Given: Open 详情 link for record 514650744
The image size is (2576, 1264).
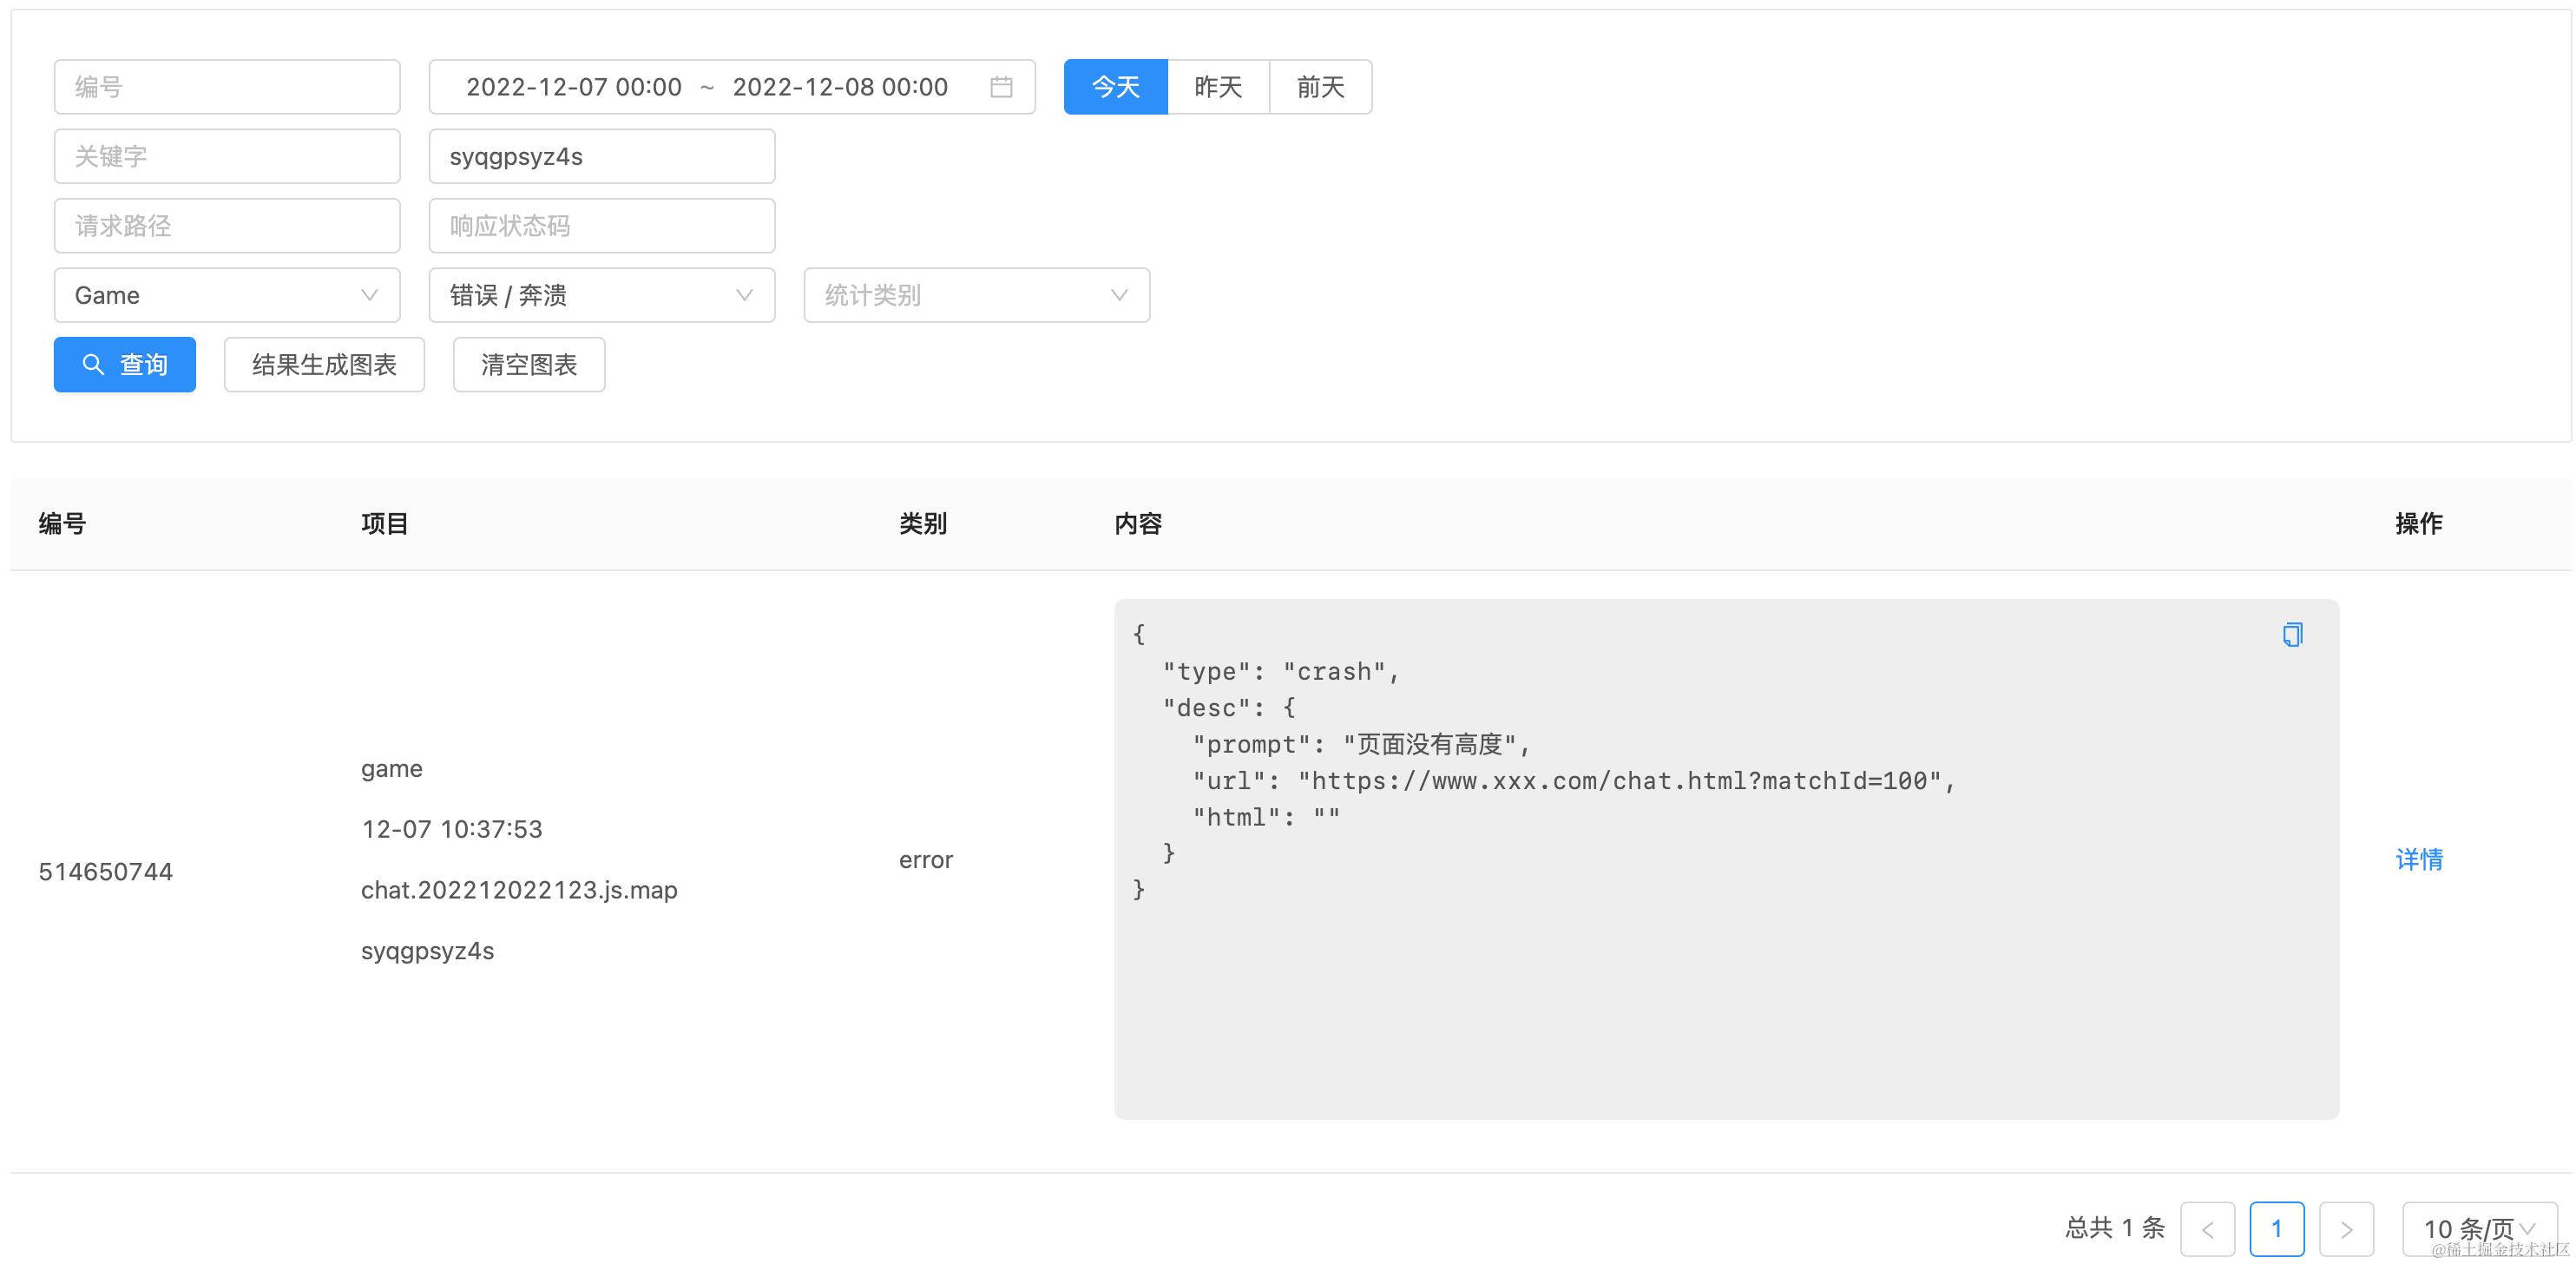Looking at the screenshot, I should click(x=2419, y=859).
